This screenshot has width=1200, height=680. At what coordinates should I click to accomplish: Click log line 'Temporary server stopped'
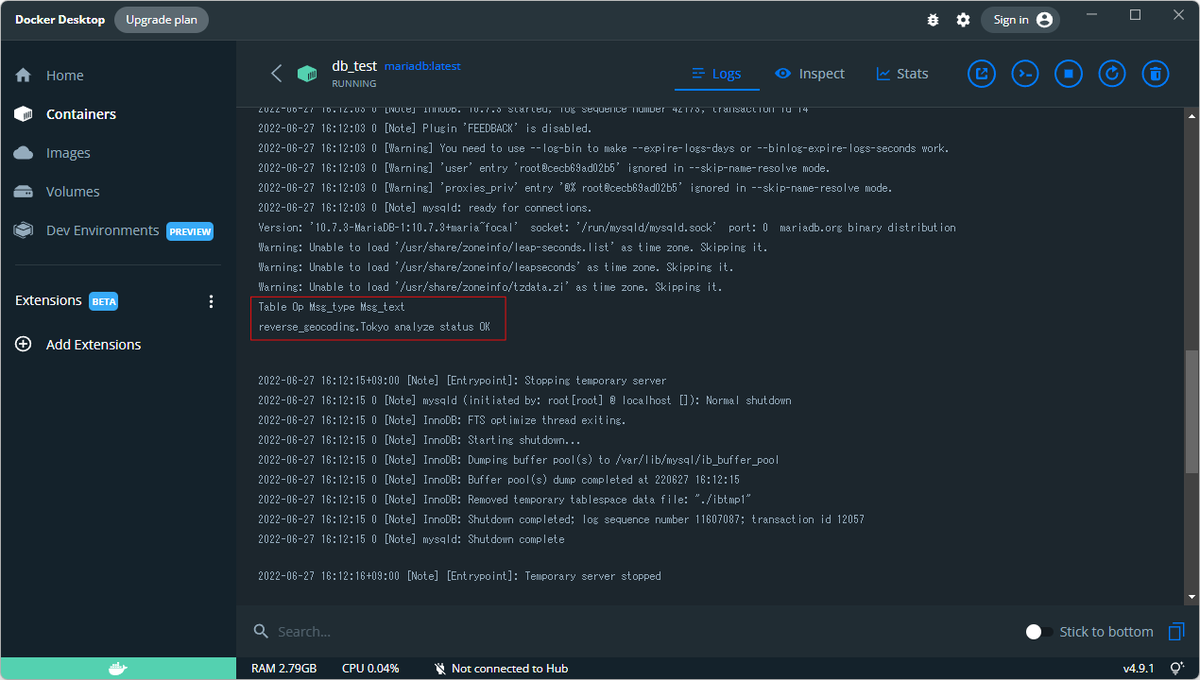(x=459, y=576)
